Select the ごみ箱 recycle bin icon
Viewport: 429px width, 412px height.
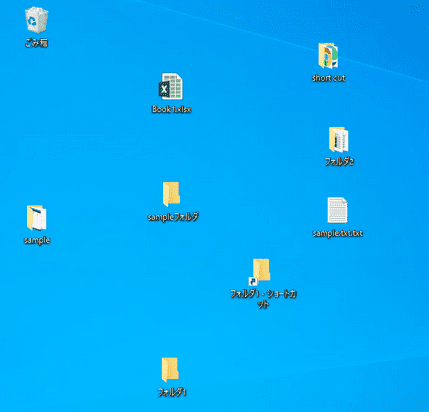click(x=36, y=20)
